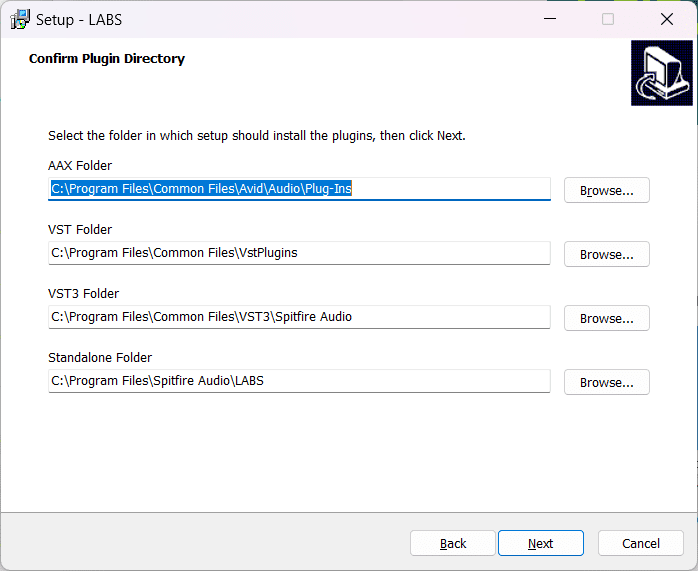The width and height of the screenshot is (698, 571).
Task: Click the "Setup - LABS" title text
Action: (x=79, y=20)
